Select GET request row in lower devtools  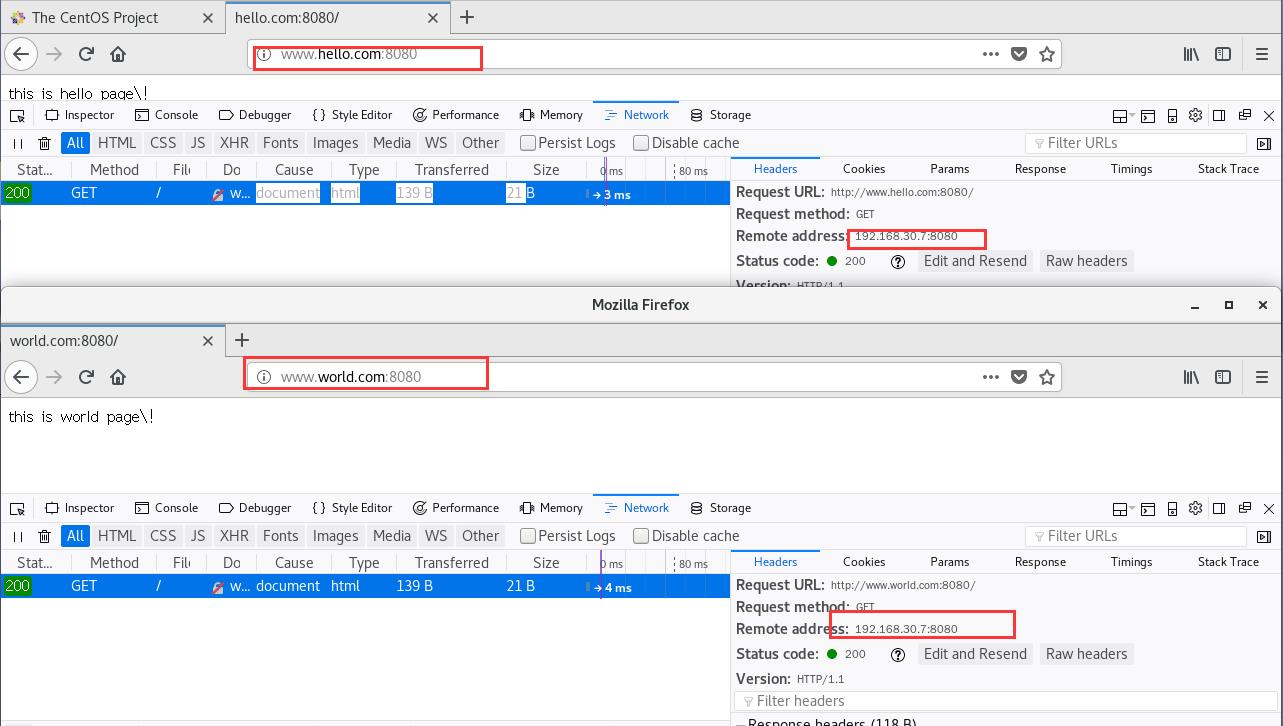click(365, 586)
